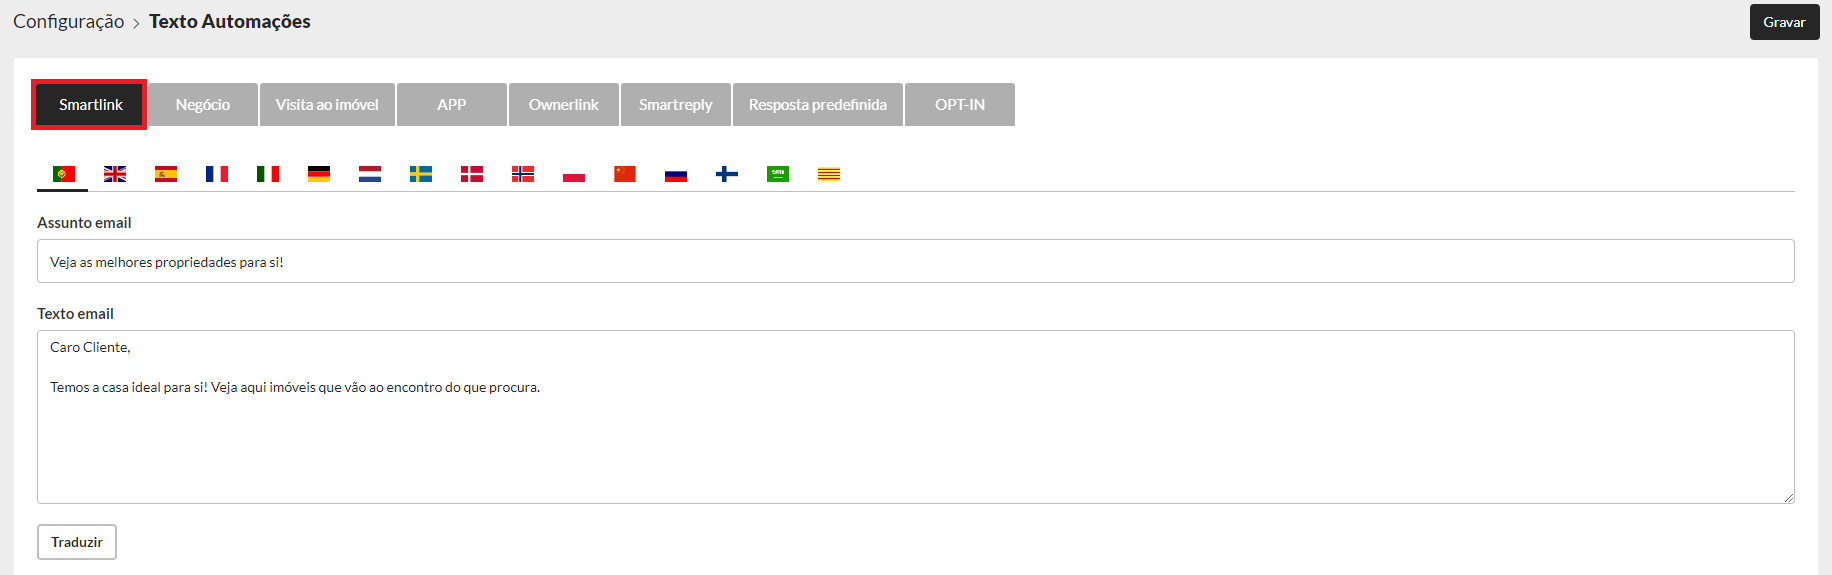This screenshot has height=575, width=1832.
Task: Select the Finnish flag language
Action: [727, 174]
